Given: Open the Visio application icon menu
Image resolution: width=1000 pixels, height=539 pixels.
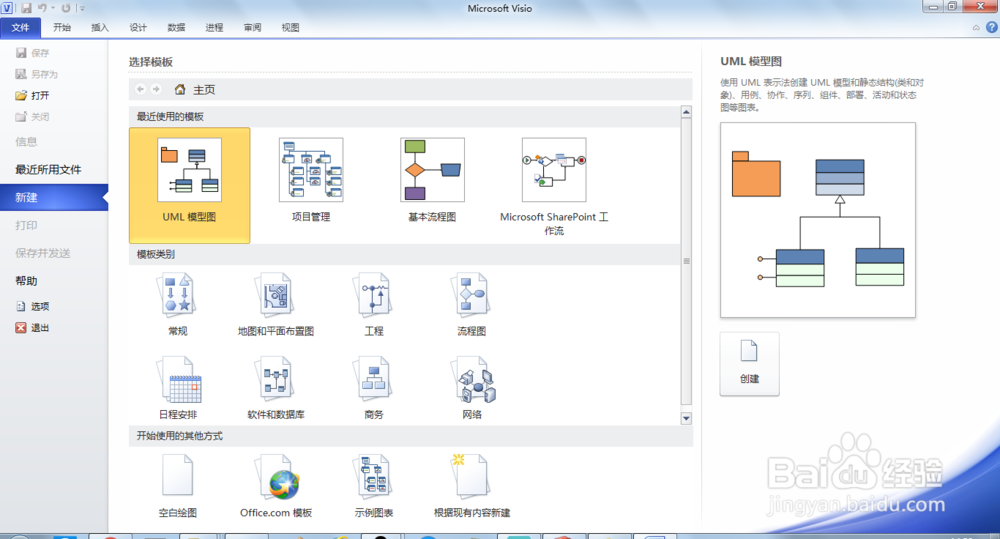Looking at the screenshot, I should click(7, 8).
